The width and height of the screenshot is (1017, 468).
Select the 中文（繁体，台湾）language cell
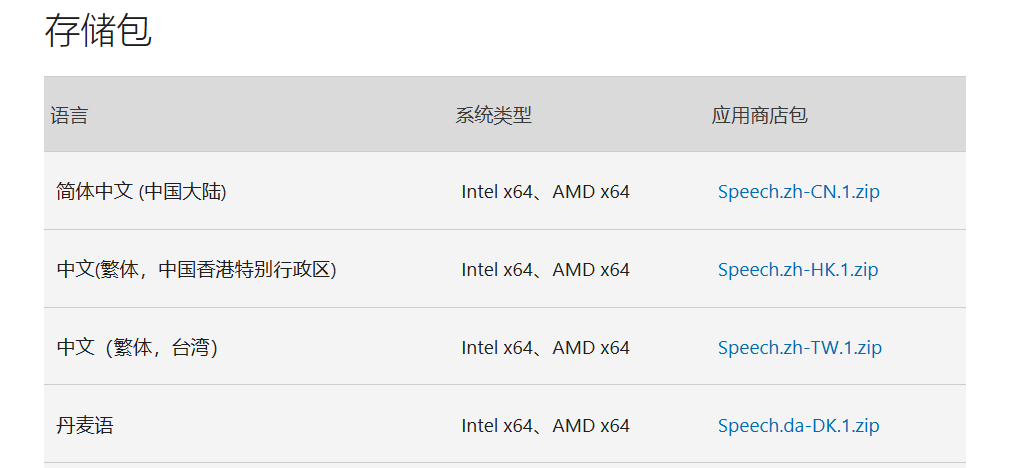(137, 348)
